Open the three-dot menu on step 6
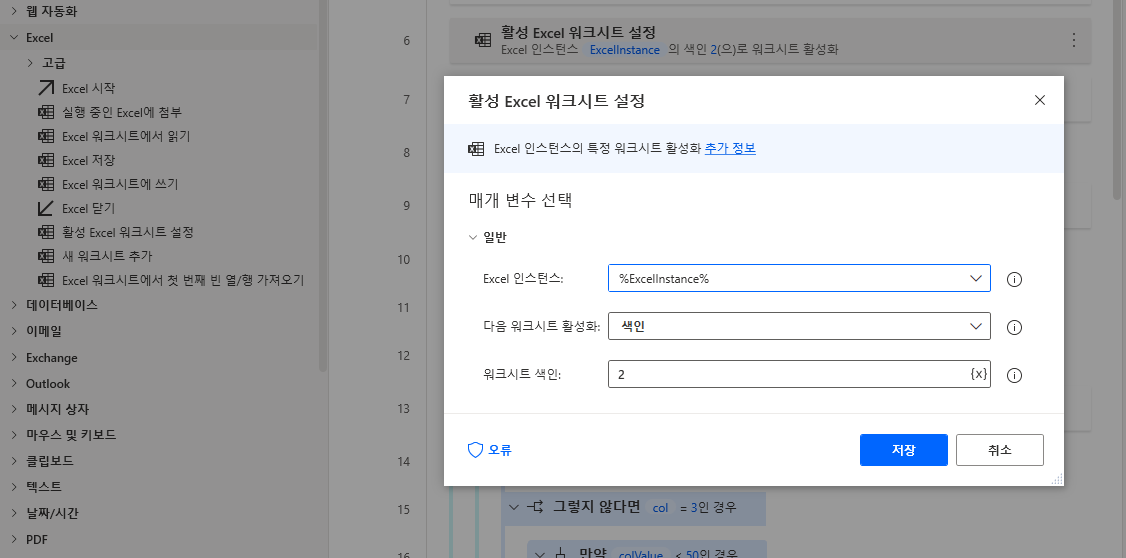This screenshot has height=558, width=1126. click(1074, 40)
